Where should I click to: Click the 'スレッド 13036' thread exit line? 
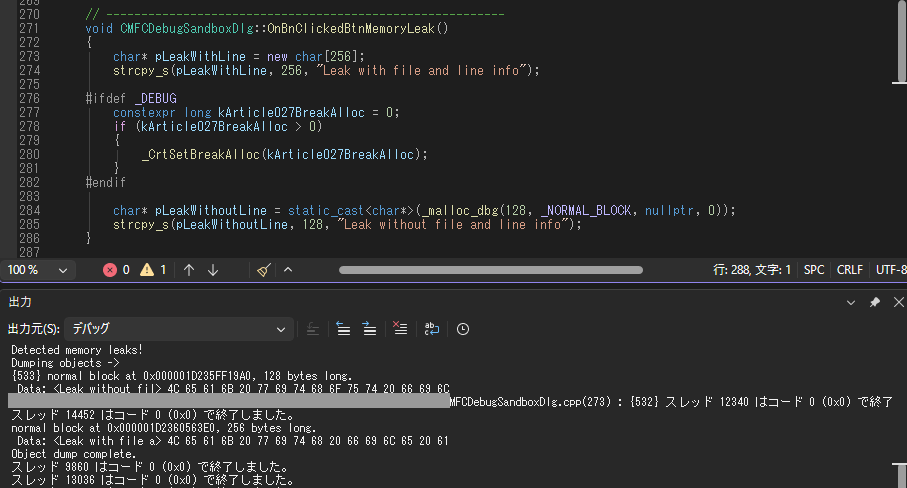tap(153, 480)
